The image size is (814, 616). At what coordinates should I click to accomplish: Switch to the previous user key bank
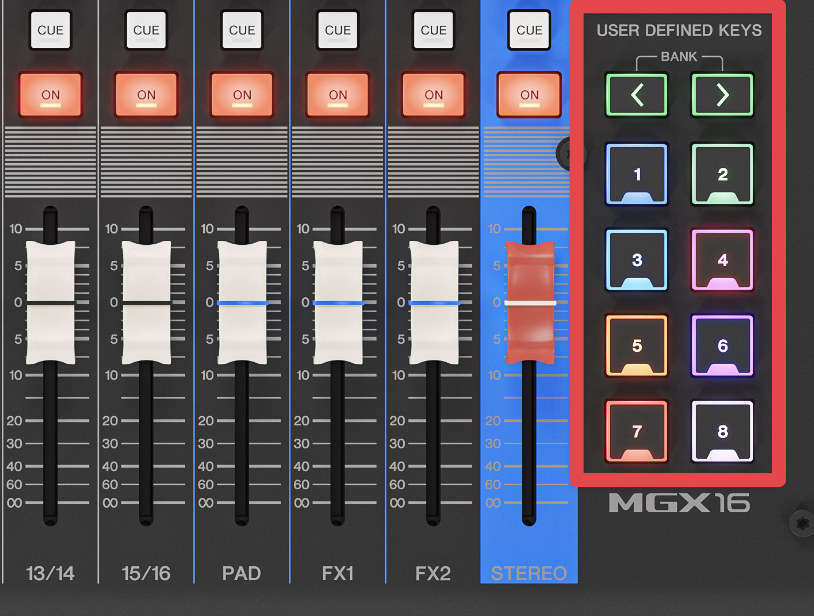[637, 96]
